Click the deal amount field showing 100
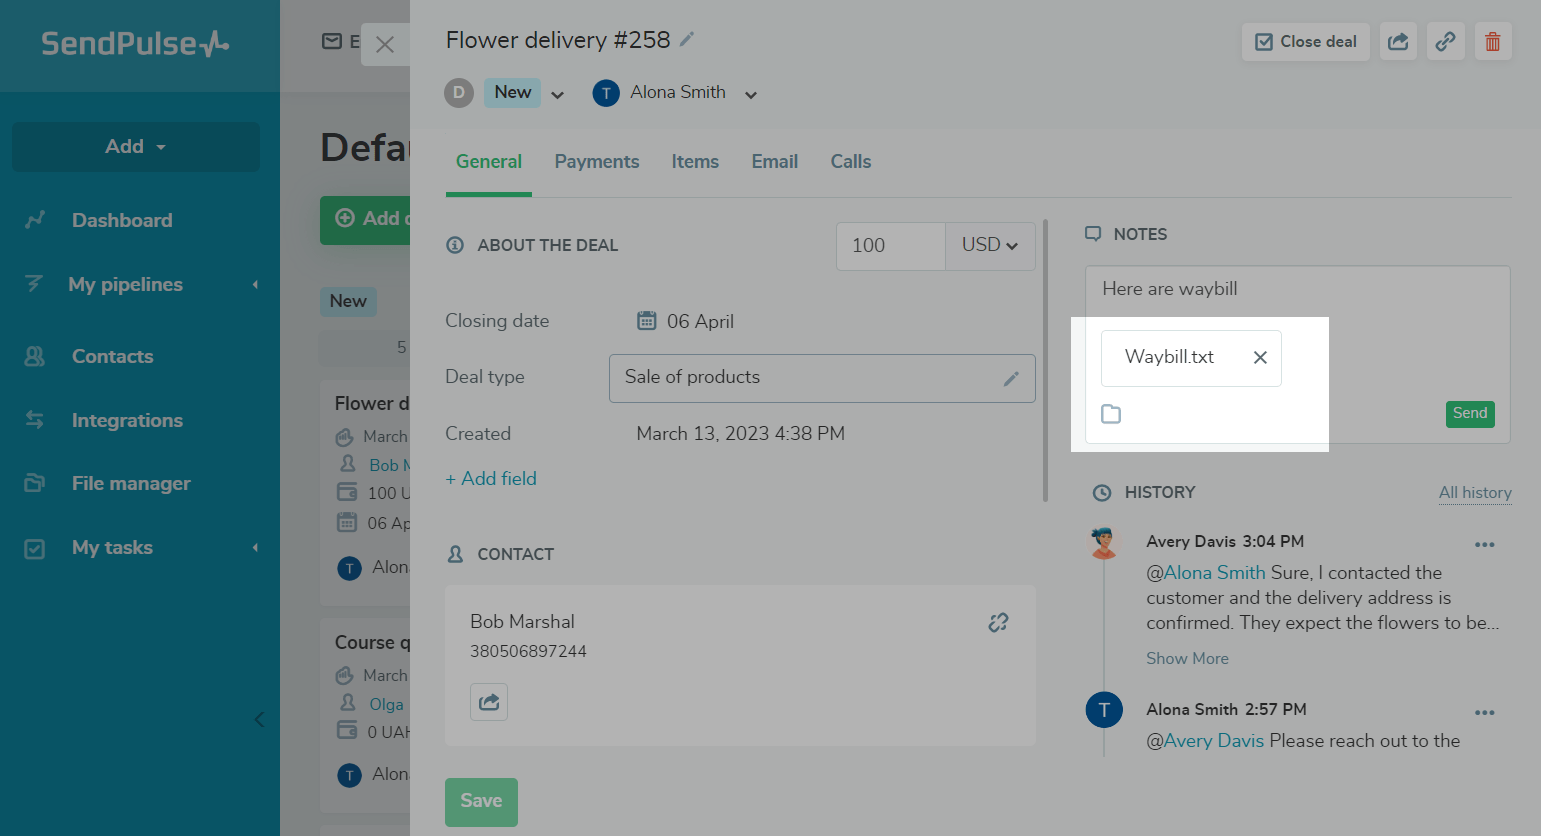The image size is (1541, 836). [x=891, y=246]
